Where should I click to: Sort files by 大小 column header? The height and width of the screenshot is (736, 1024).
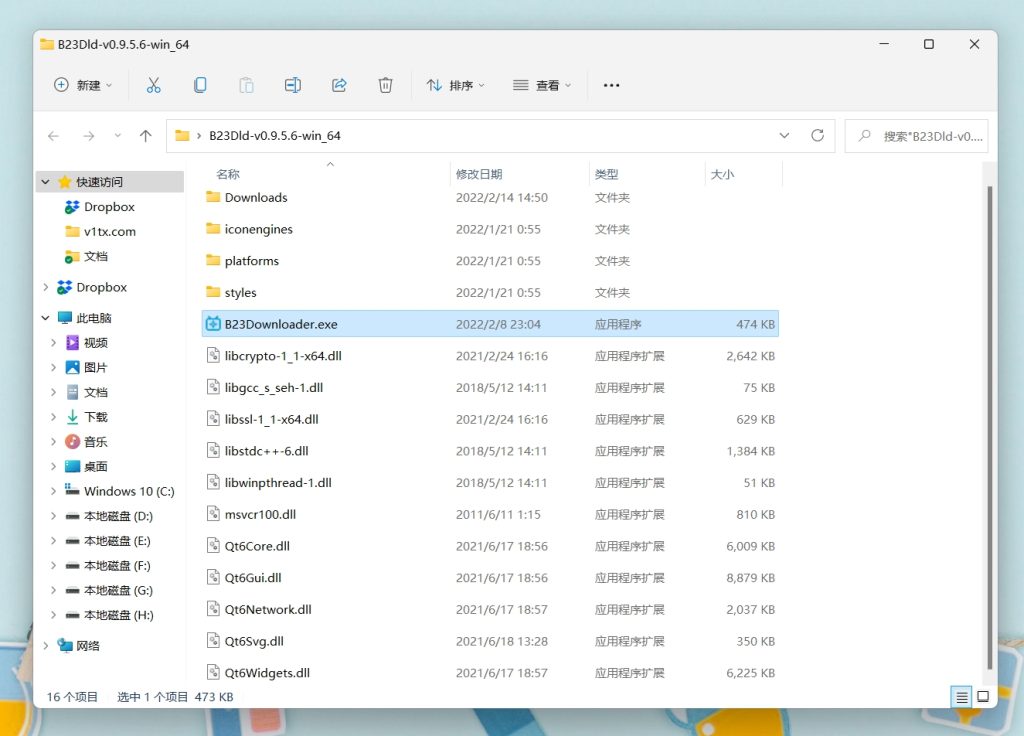click(722, 174)
